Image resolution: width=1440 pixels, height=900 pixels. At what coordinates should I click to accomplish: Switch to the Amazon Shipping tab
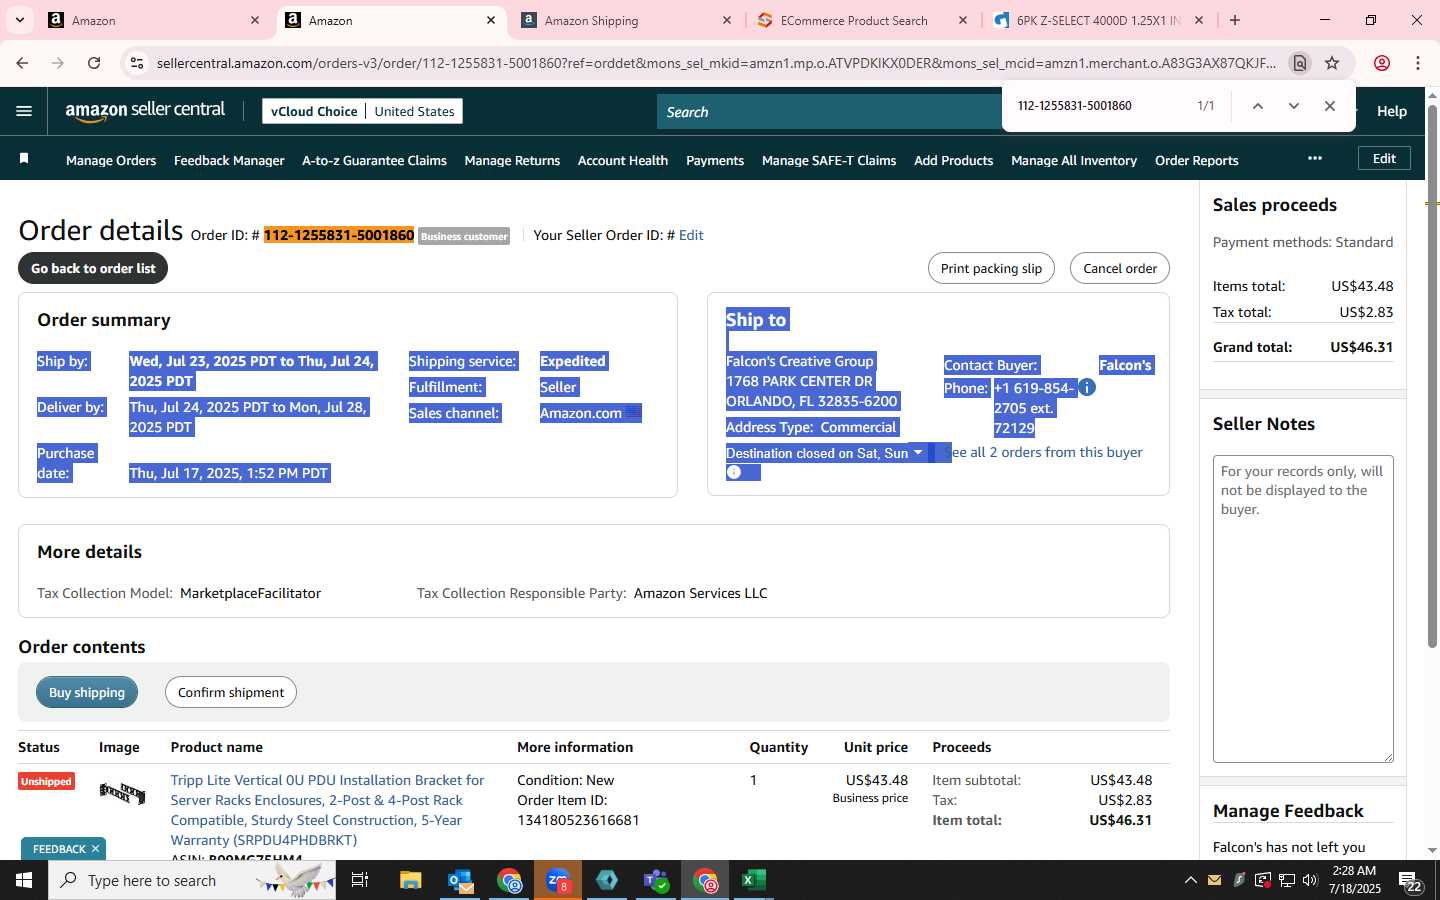pyautogui.click(x=627, y=20)
